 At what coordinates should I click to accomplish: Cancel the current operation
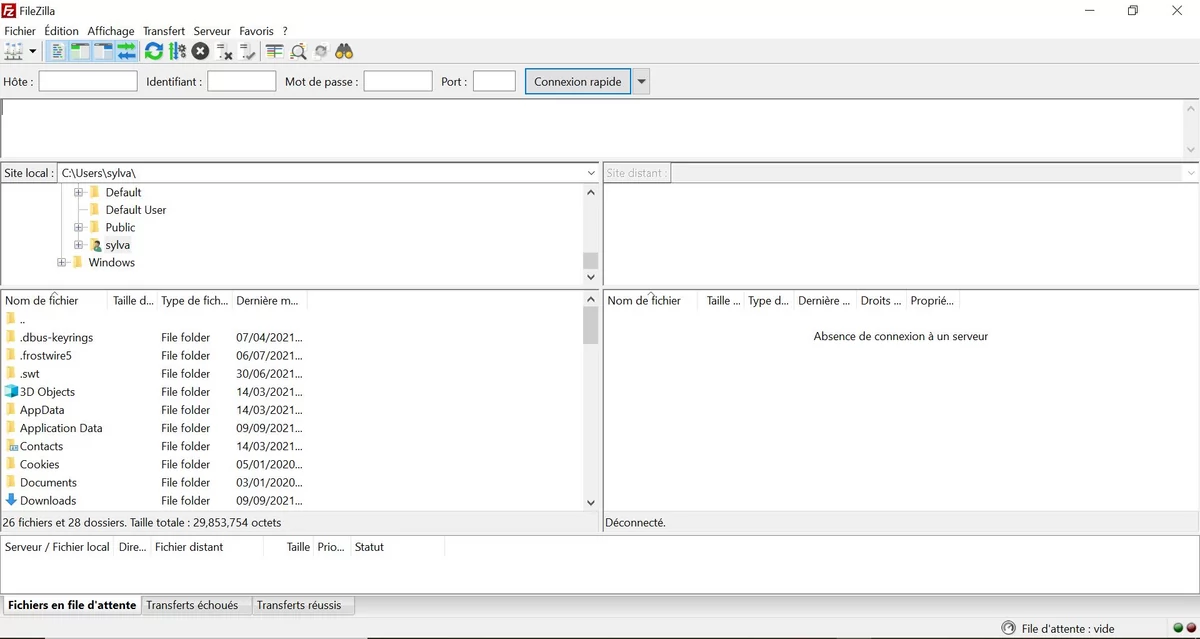201,51
